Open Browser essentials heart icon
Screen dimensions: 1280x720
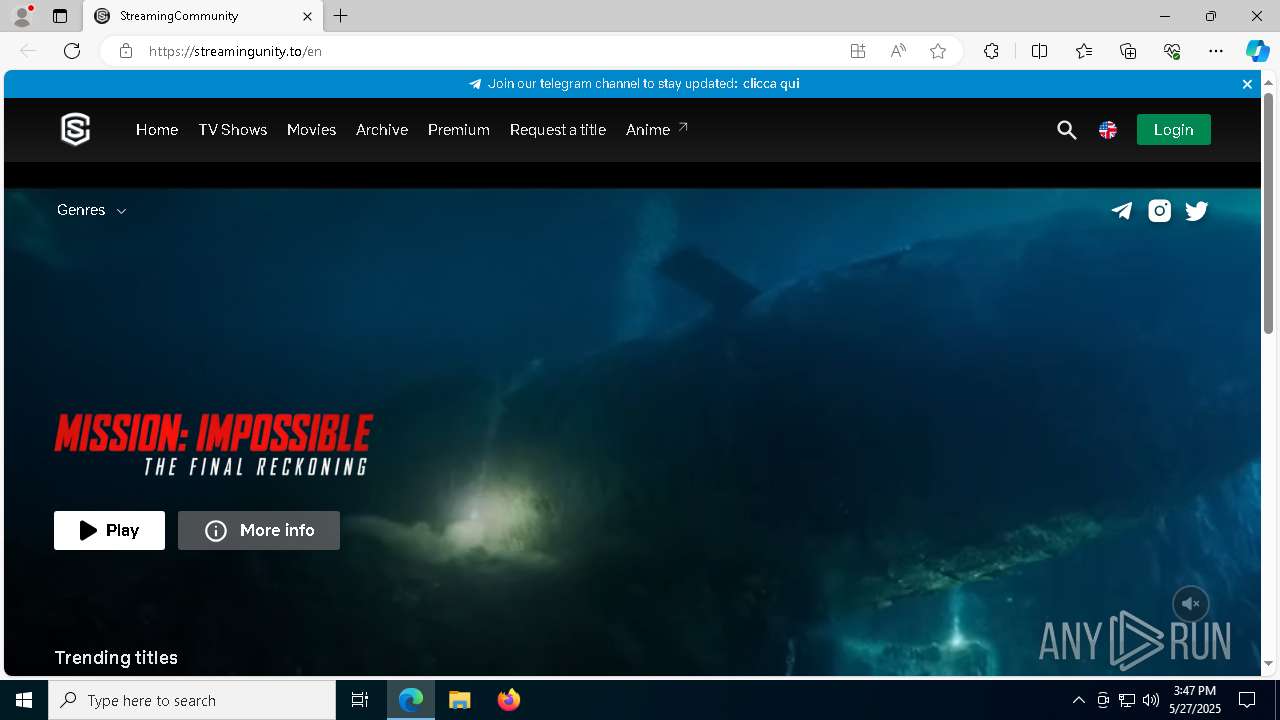pos(1172,51)
